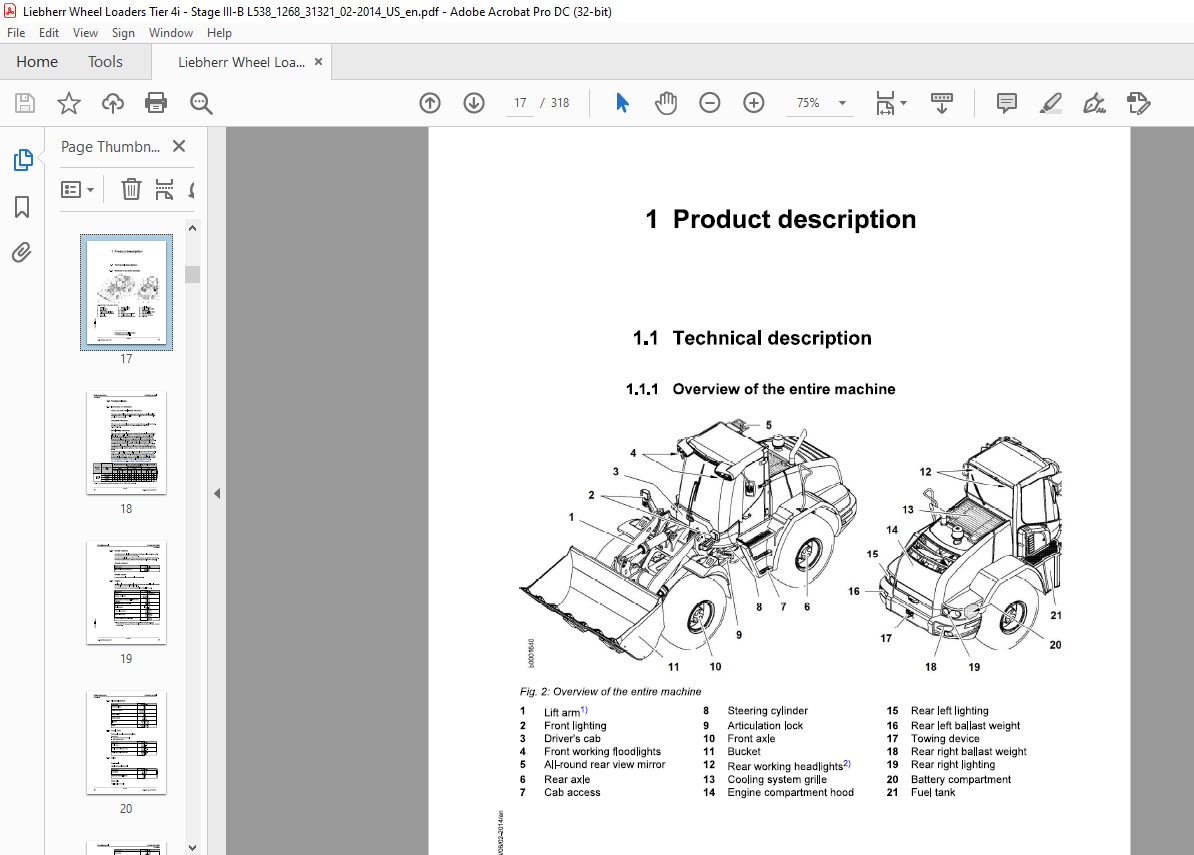Add a sticky note comment
Screen dimensions: 1194x855
coord(1007,103)
